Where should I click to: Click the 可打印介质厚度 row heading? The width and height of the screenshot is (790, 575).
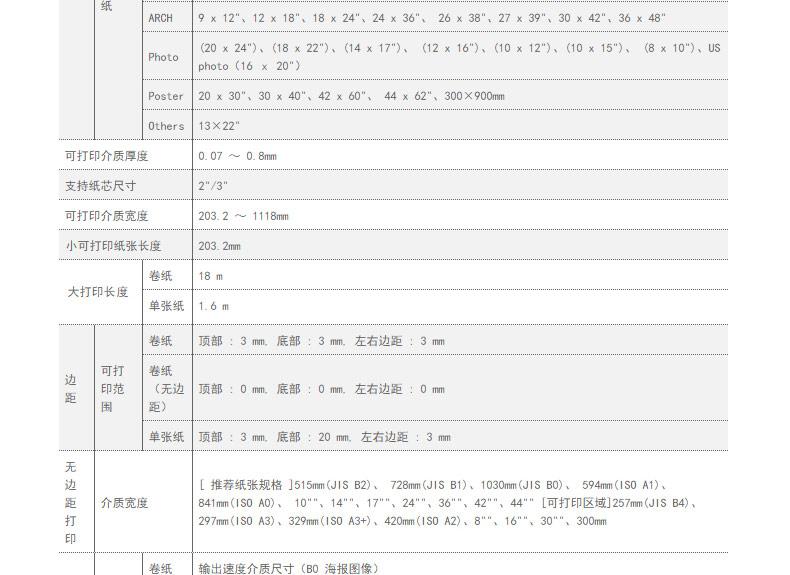[x=106, y=156]
